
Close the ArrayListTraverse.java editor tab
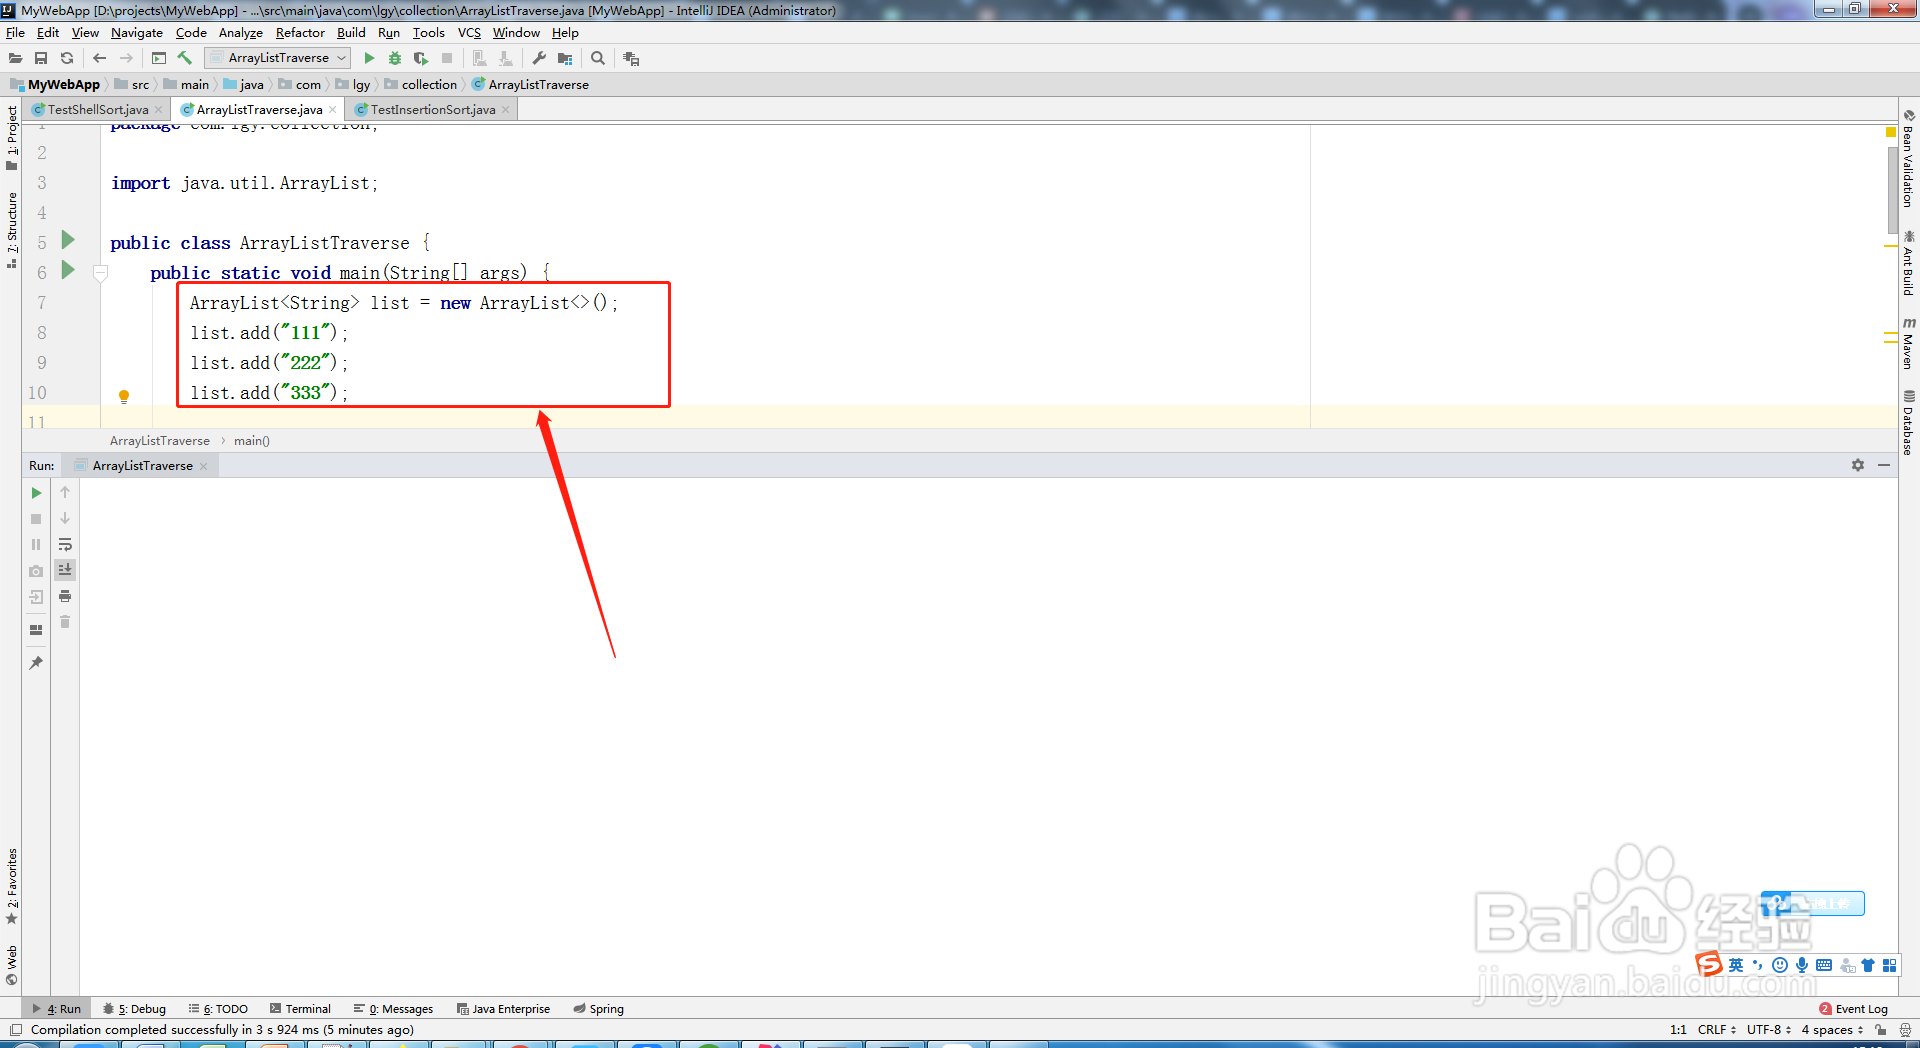[333, 110]
